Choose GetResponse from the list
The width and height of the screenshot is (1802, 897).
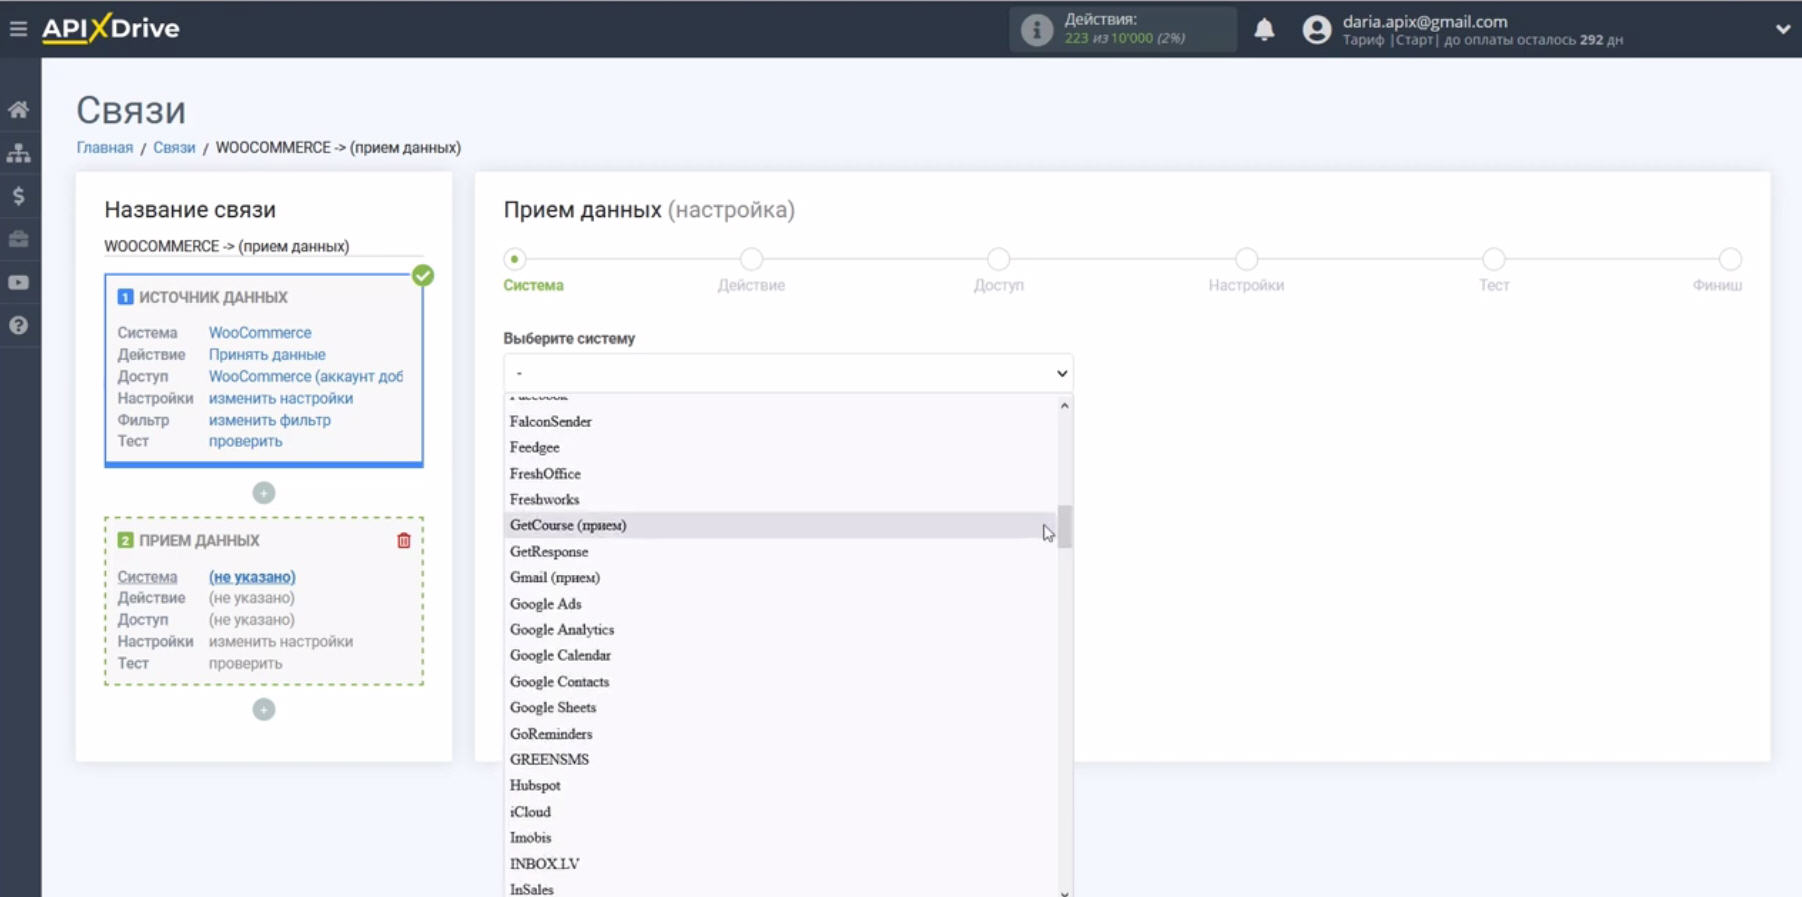coord(780,552)
